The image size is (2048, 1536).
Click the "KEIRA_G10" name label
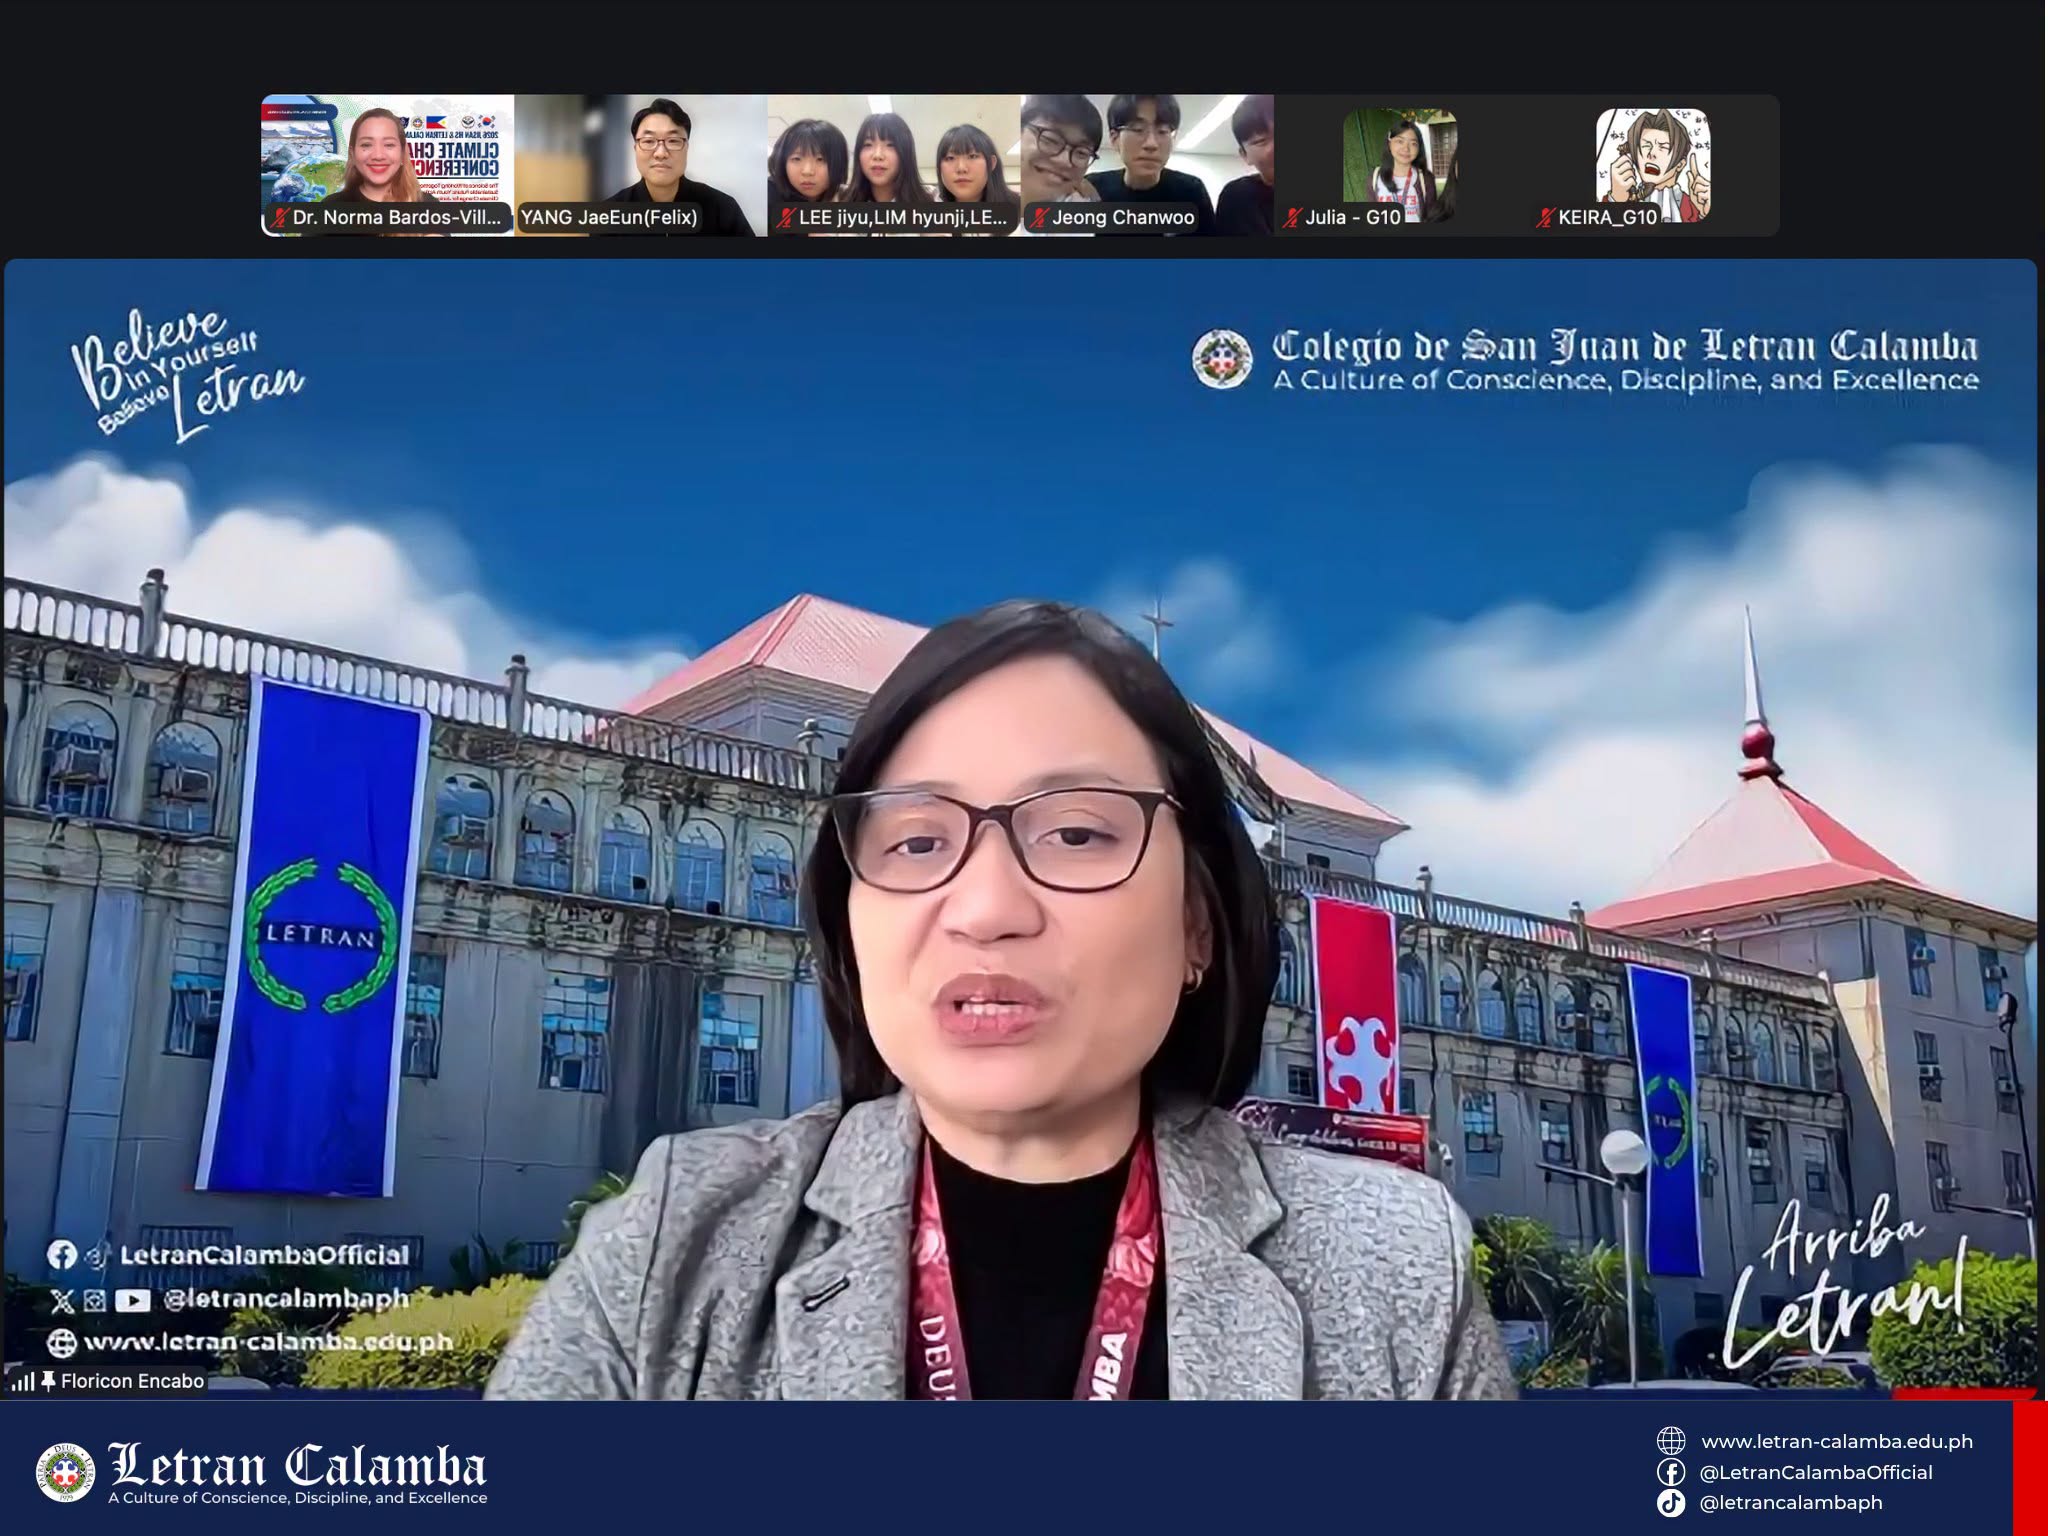tap(1608, 217)
